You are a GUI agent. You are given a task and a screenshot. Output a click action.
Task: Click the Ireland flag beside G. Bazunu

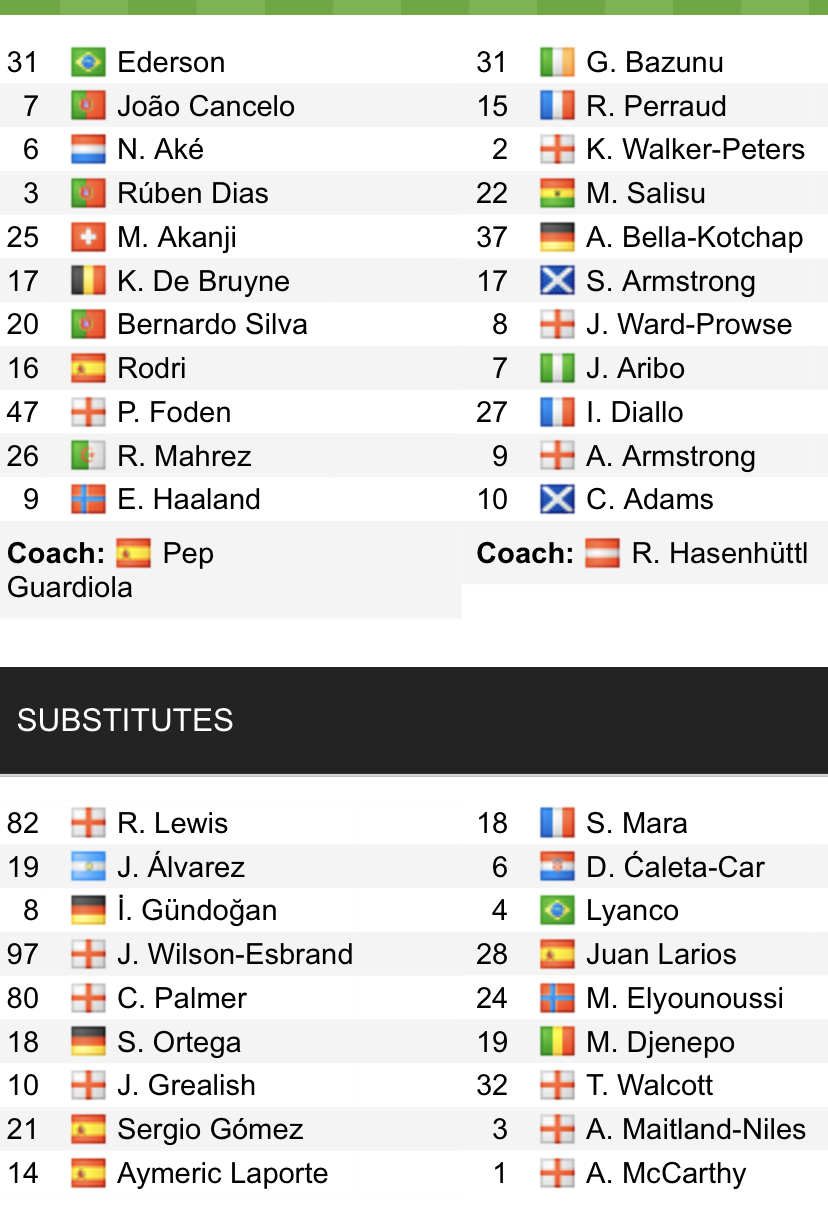[557, 62]
